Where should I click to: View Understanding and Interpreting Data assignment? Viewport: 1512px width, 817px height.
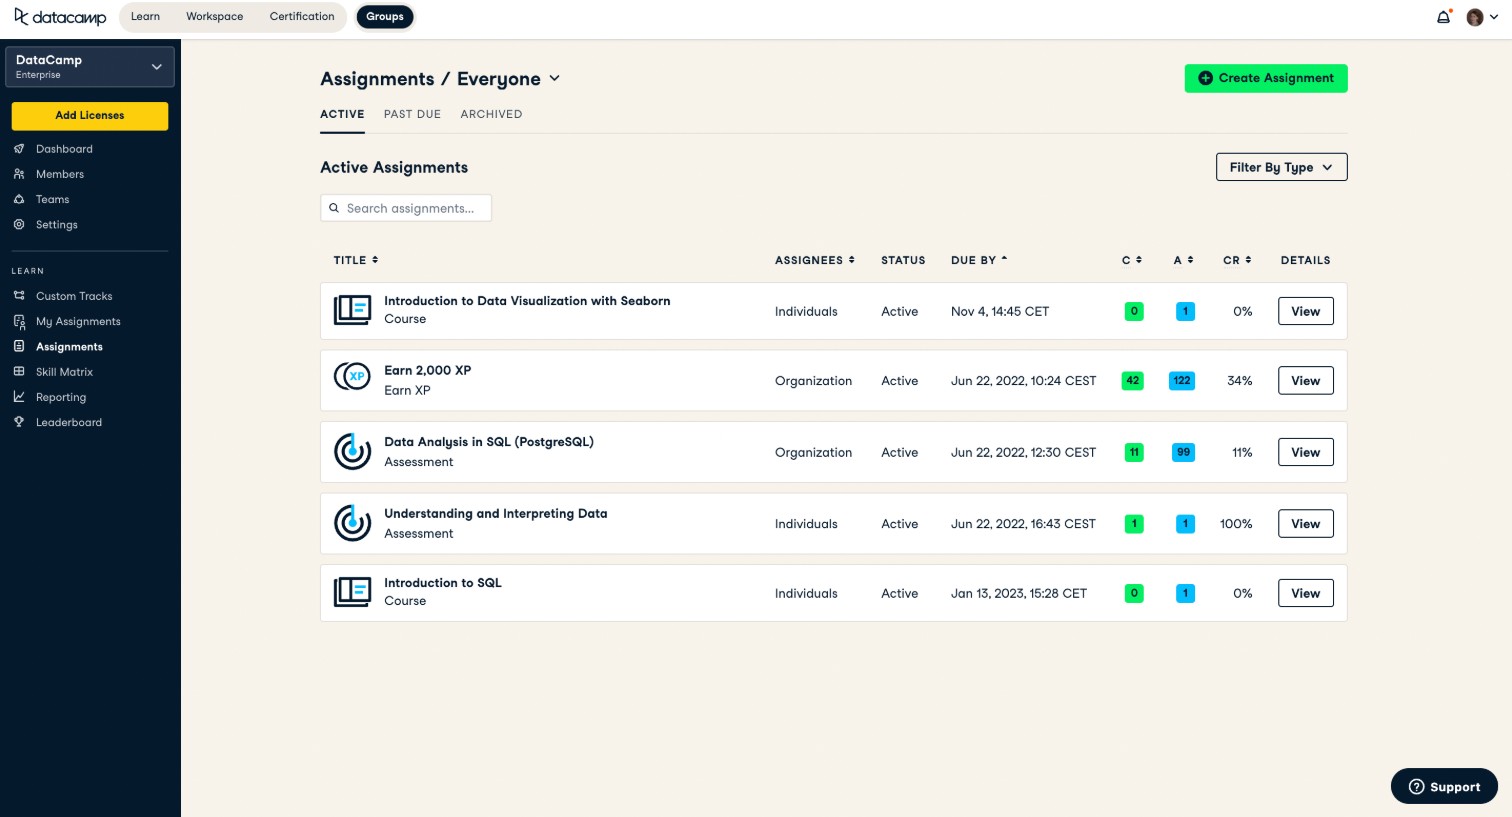coord(1305,524)
